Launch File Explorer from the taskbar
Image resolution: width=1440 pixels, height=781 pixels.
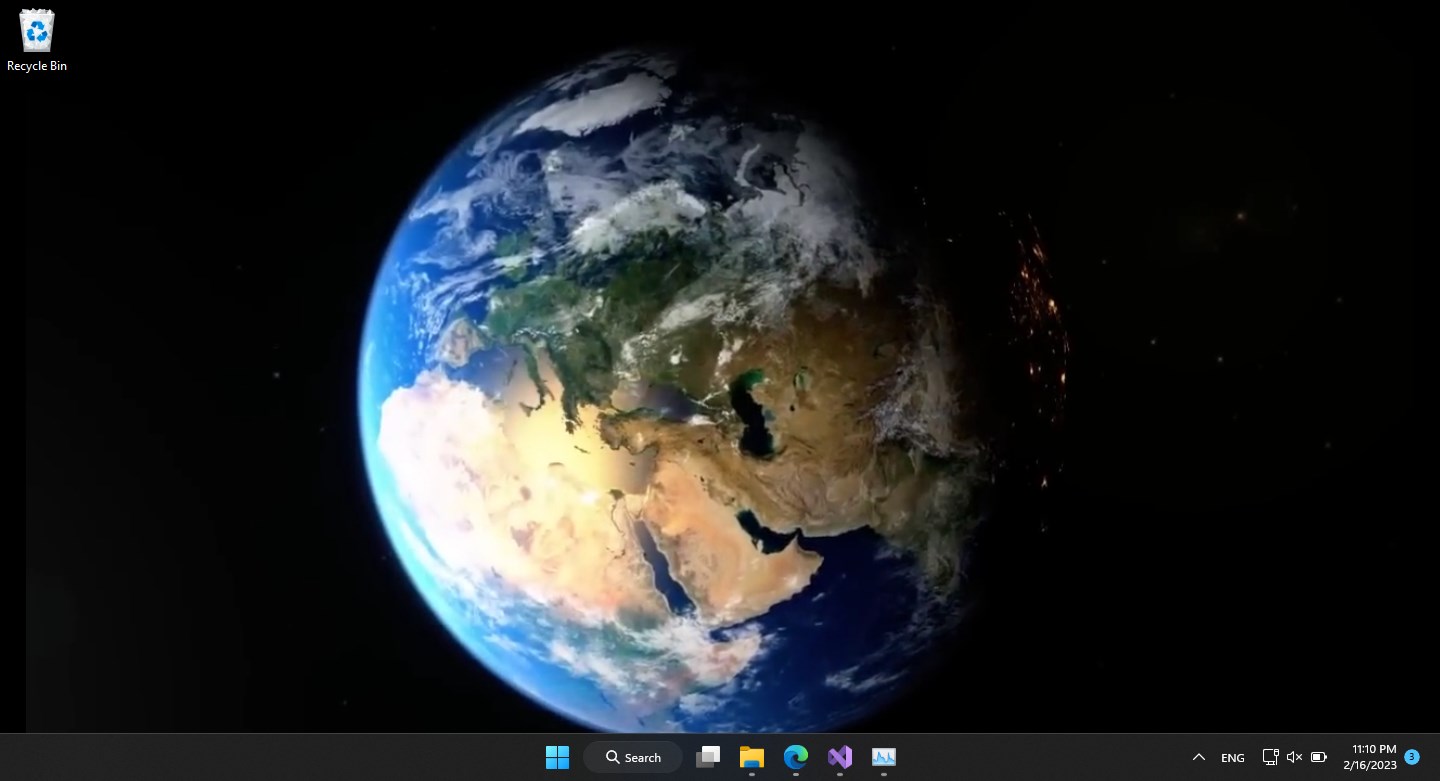751,757
